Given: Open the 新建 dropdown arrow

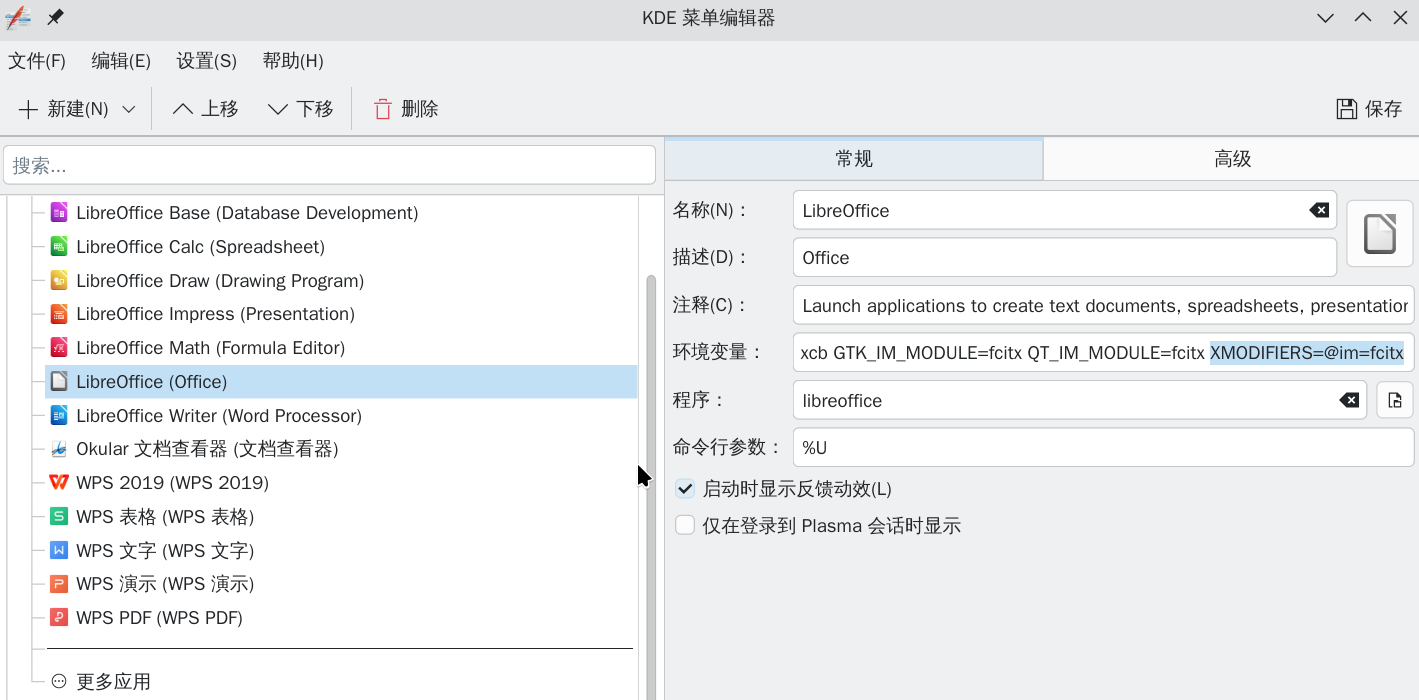Looking at the screenshot, I should click(128, 109).
